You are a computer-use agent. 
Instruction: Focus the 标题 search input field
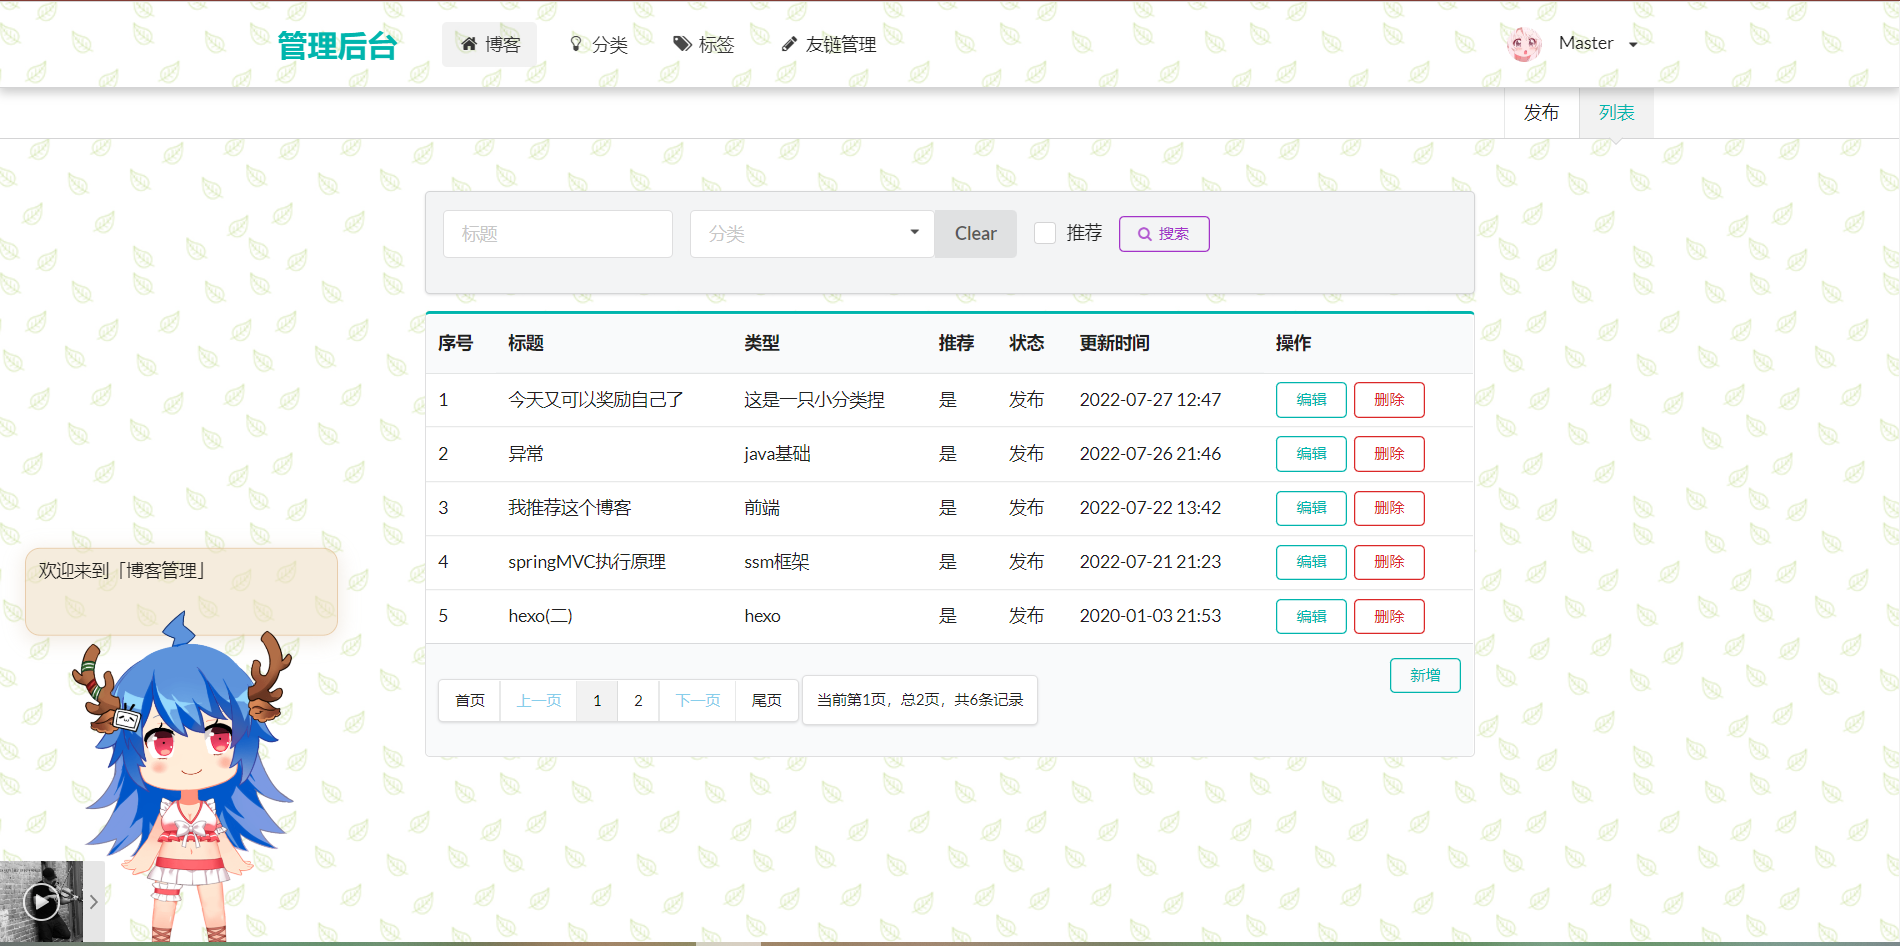coord(558,234)
